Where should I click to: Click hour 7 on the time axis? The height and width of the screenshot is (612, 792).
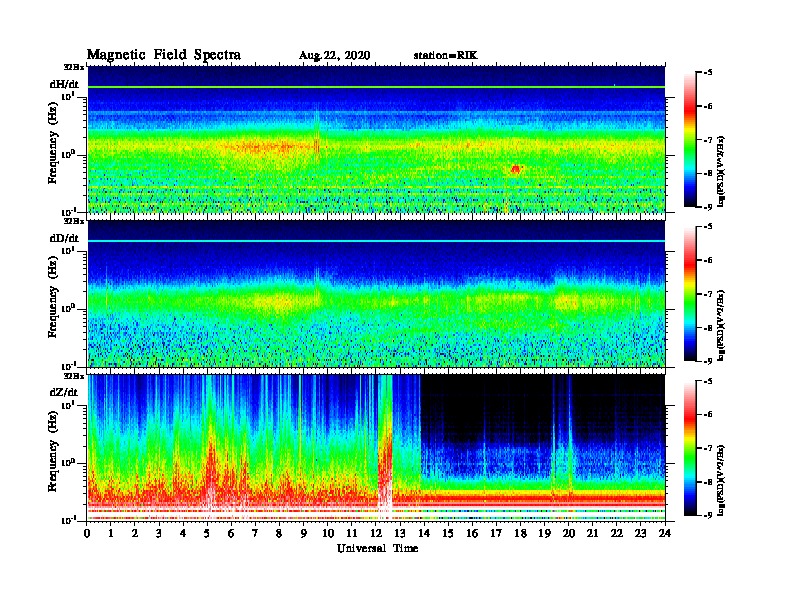[255, 533]
